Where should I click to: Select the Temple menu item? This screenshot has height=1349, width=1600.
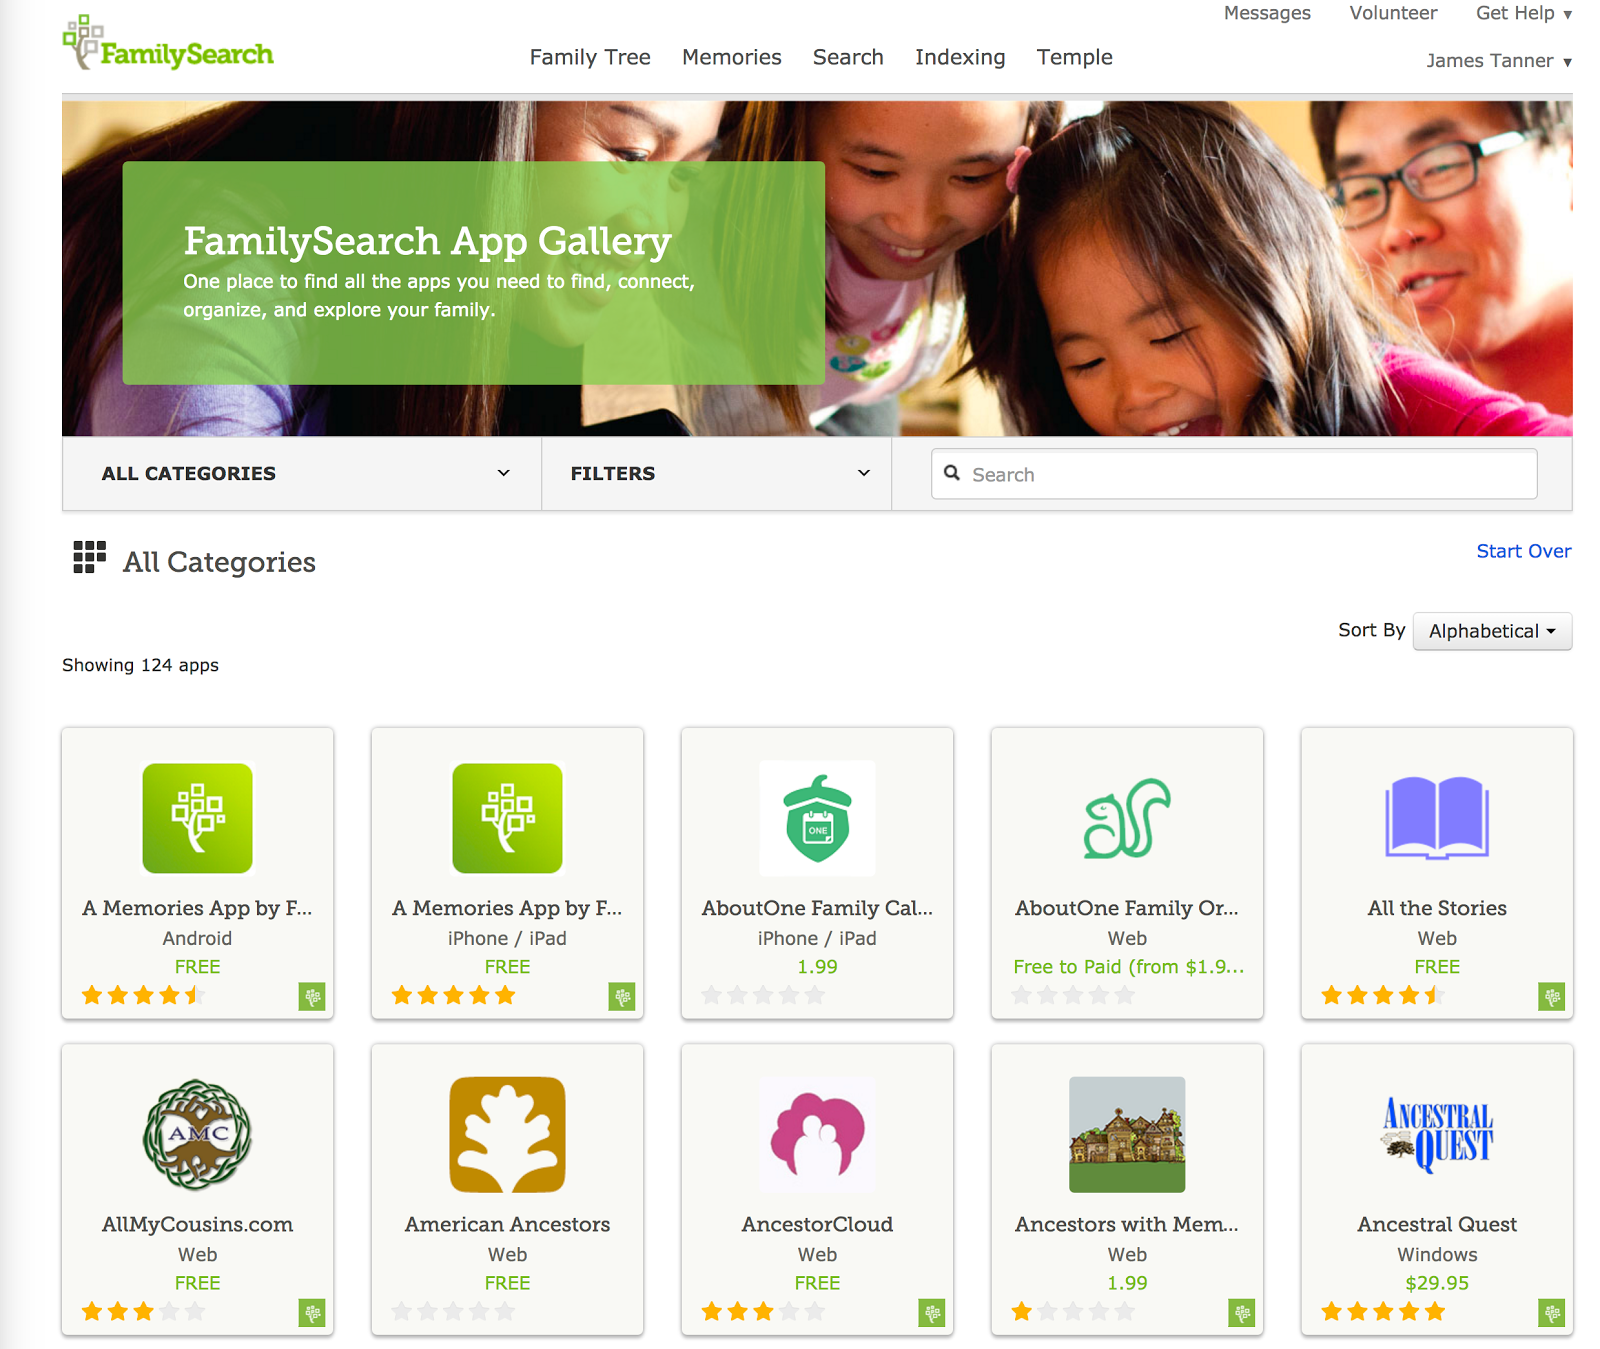[1074, 57]
